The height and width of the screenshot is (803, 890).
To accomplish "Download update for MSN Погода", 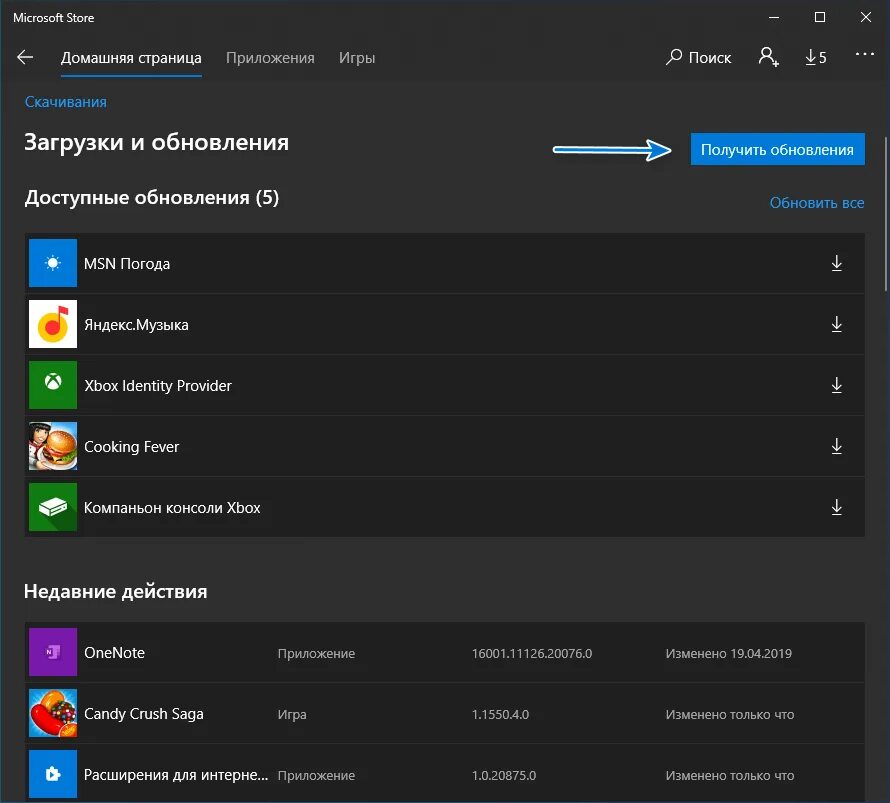I will click(836, 263).
